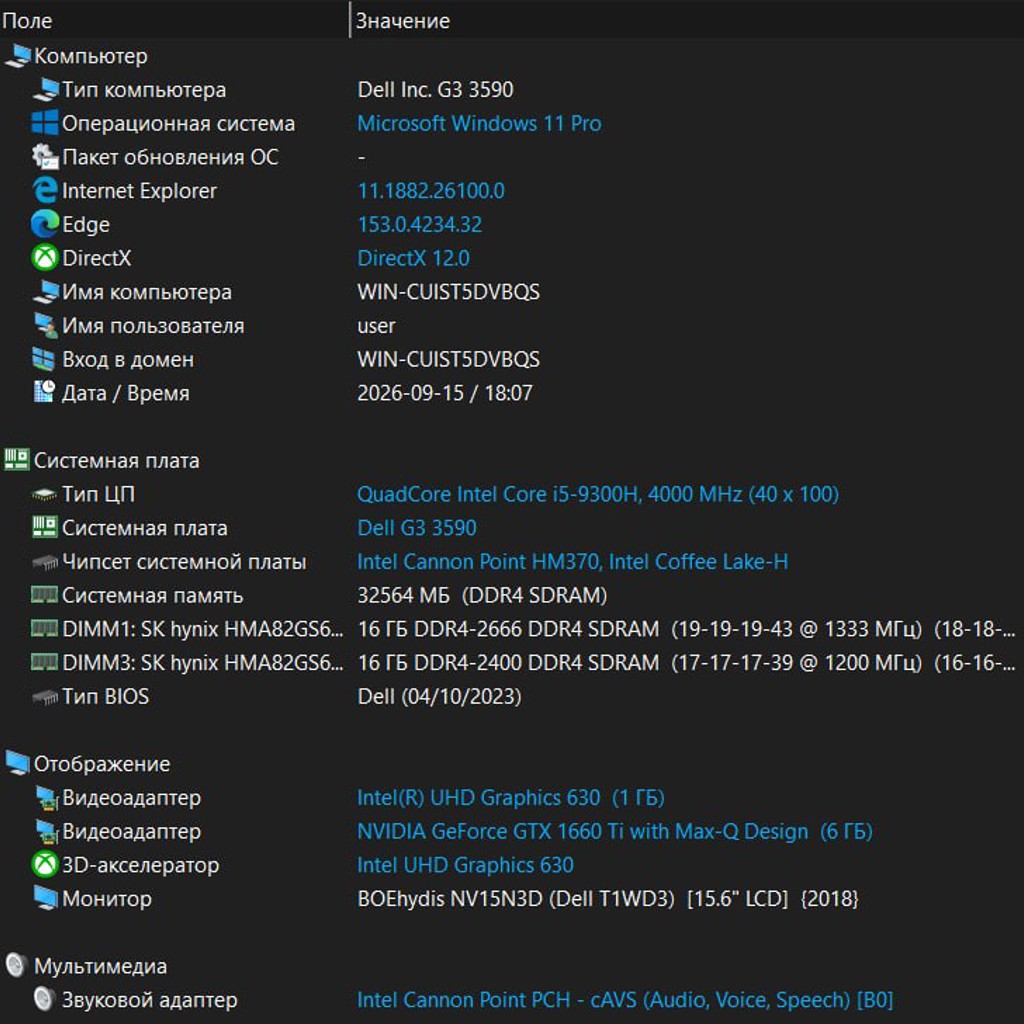Click the Дата / Время clock icon
This screenshot has height=1024, width=1024.
(x=44, y=392)
